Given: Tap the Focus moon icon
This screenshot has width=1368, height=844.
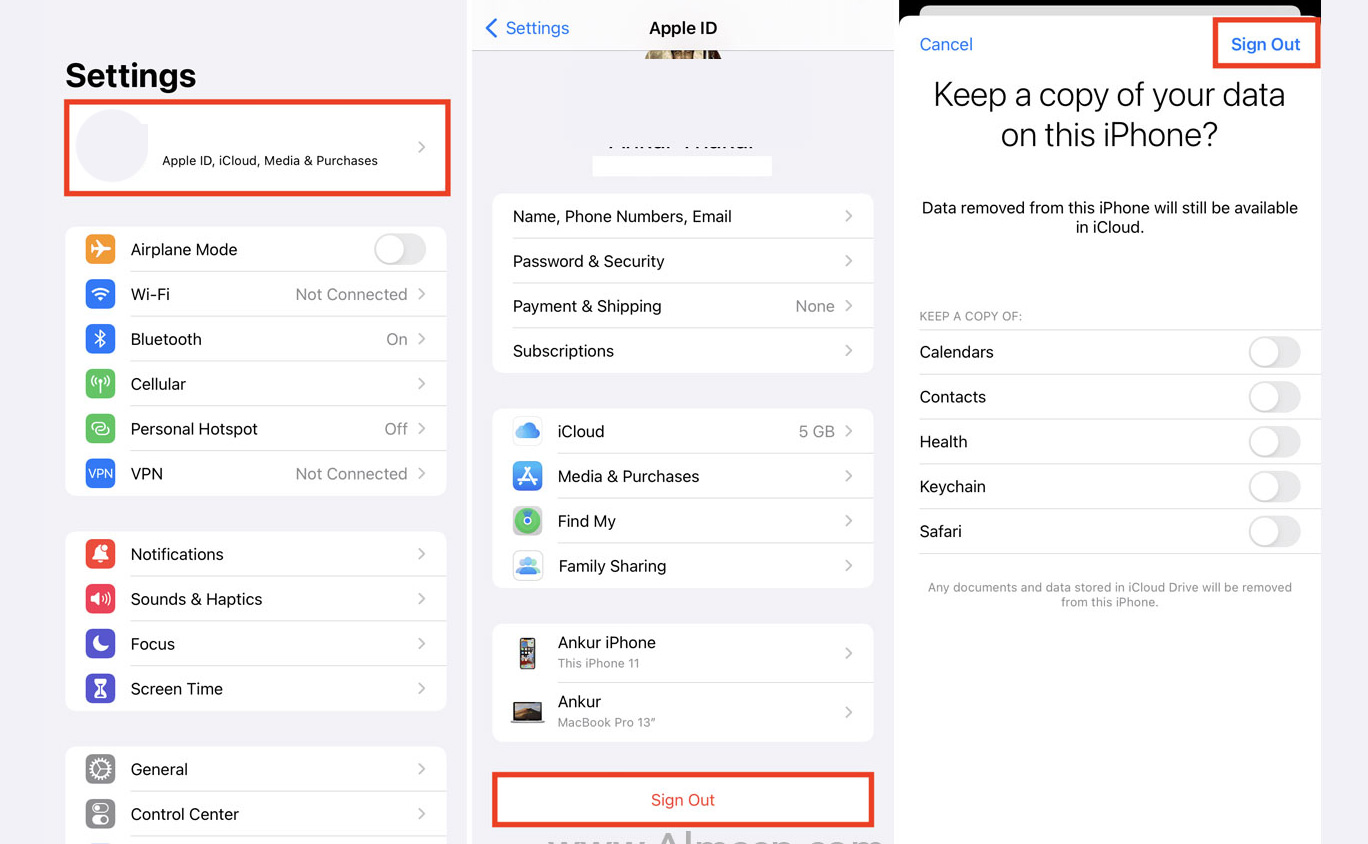Looking at the screenshot, I should (x=100, y=644).
